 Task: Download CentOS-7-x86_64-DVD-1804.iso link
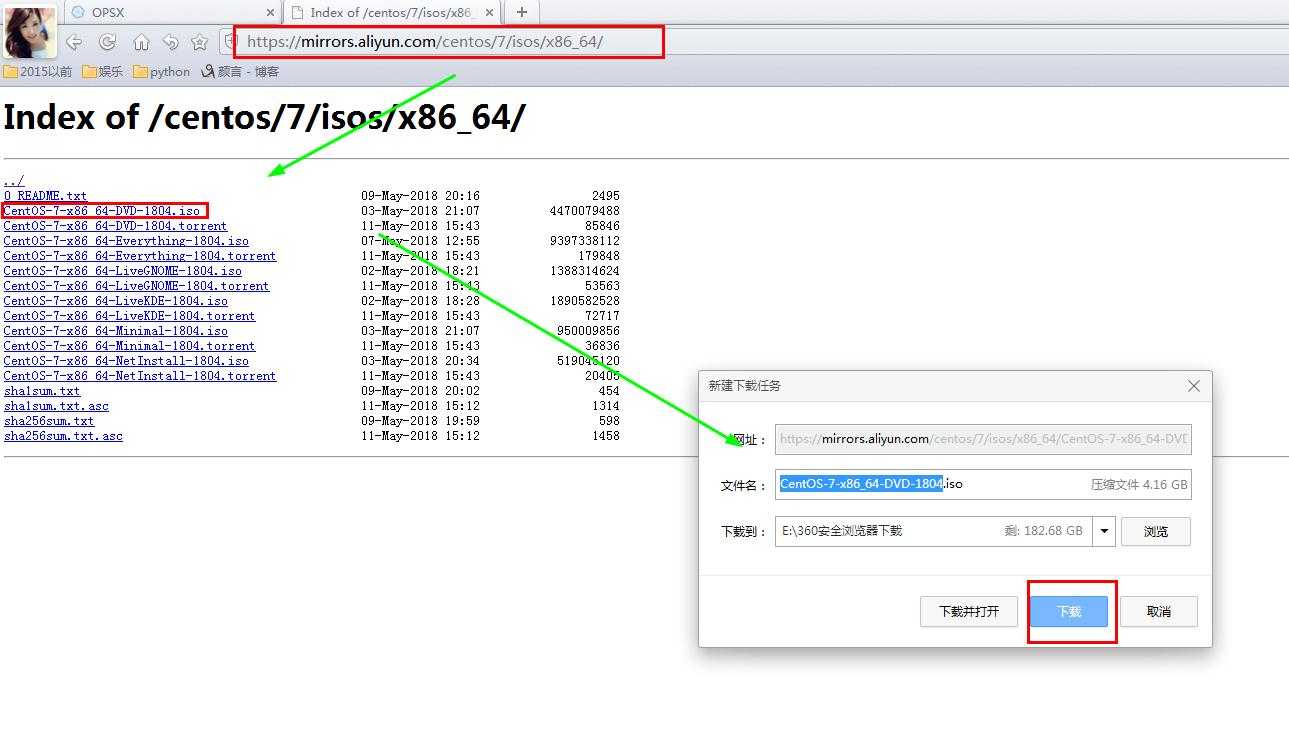tap(102, 211)
